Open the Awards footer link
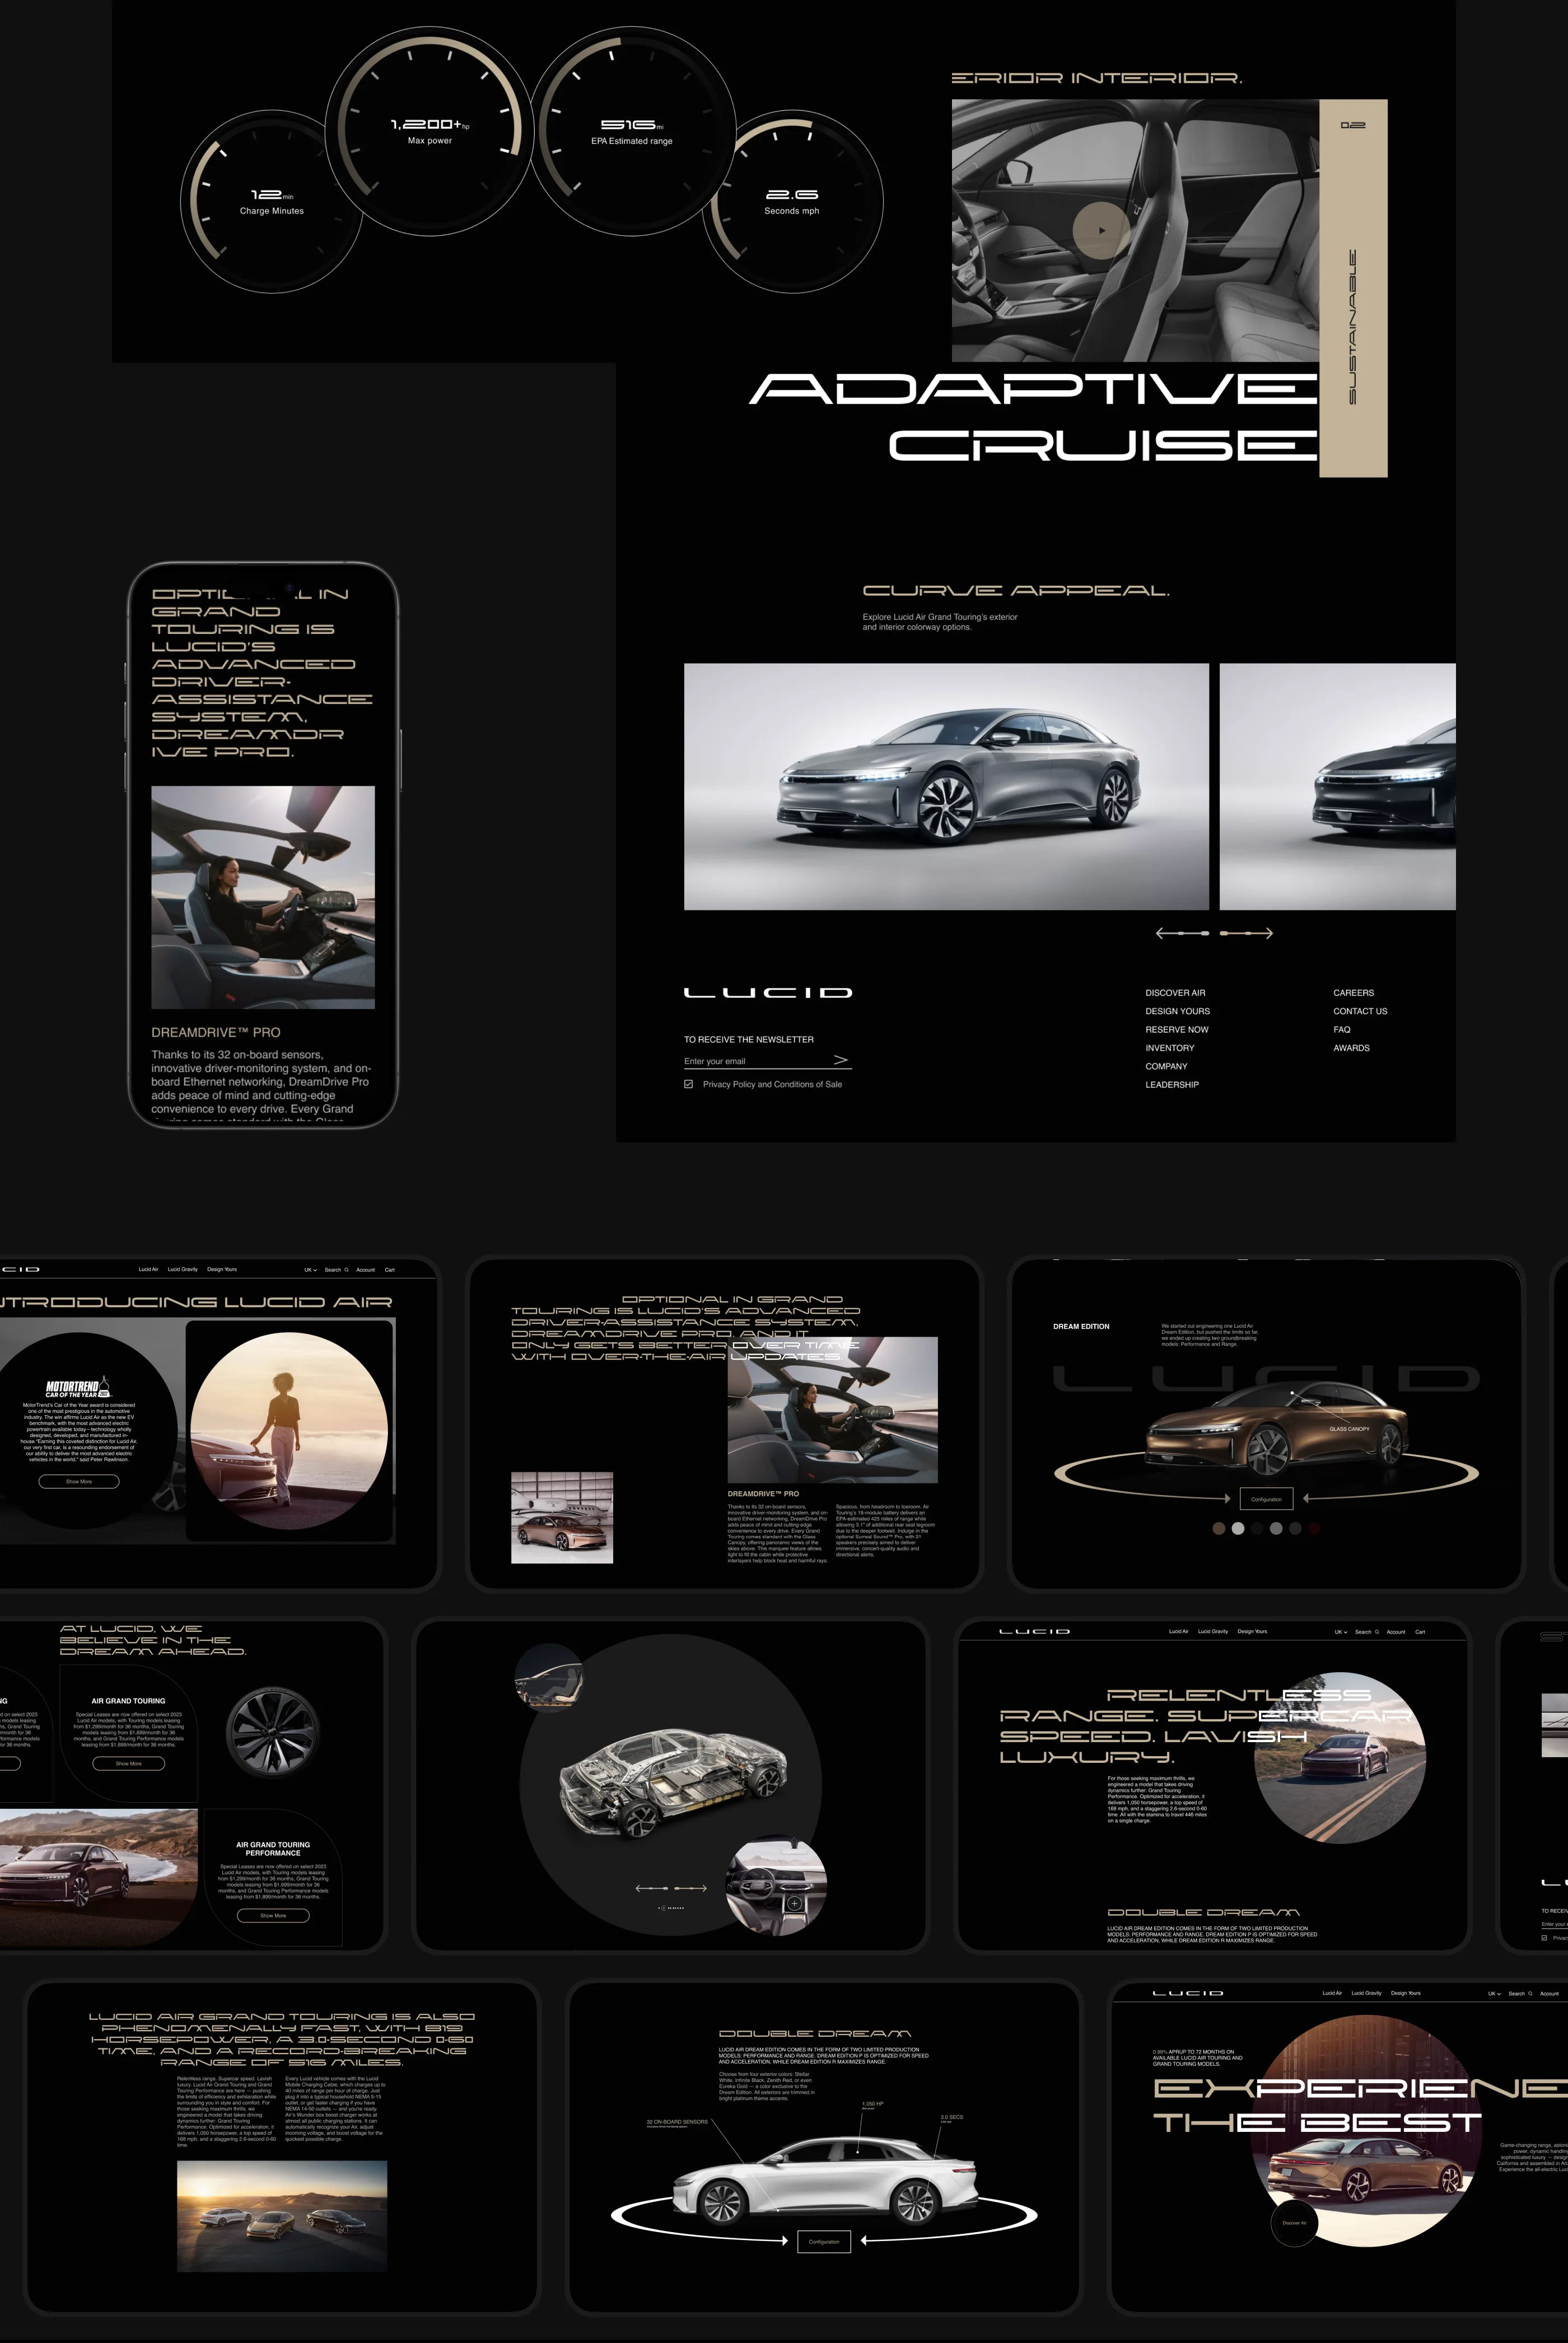Screen dimensions: 1568x2343 (x=1351, y=1048)
